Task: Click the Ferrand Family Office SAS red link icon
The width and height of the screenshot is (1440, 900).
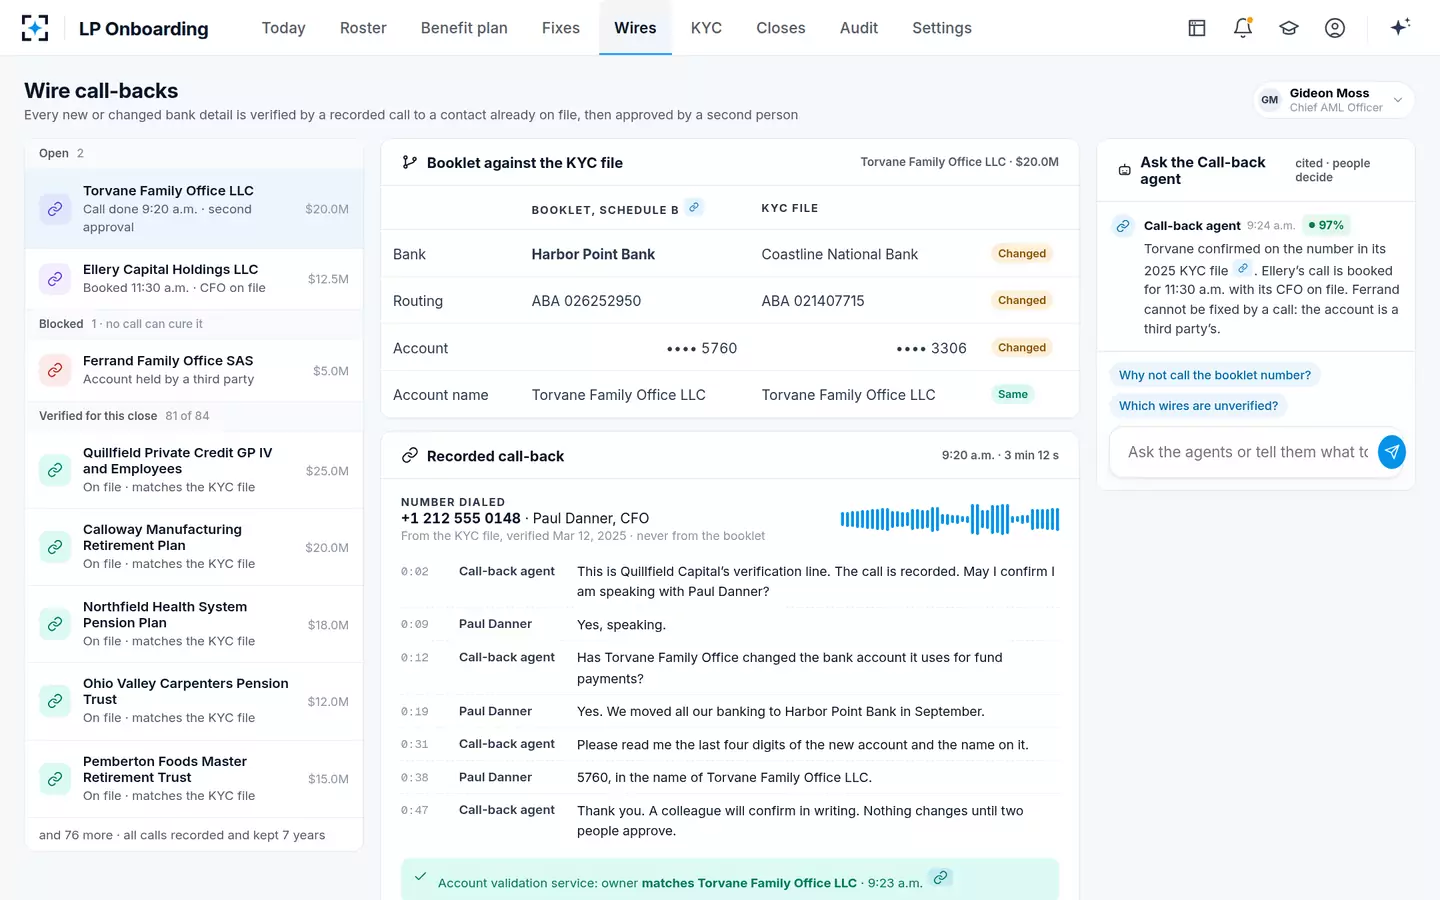Action: point(55,370)
